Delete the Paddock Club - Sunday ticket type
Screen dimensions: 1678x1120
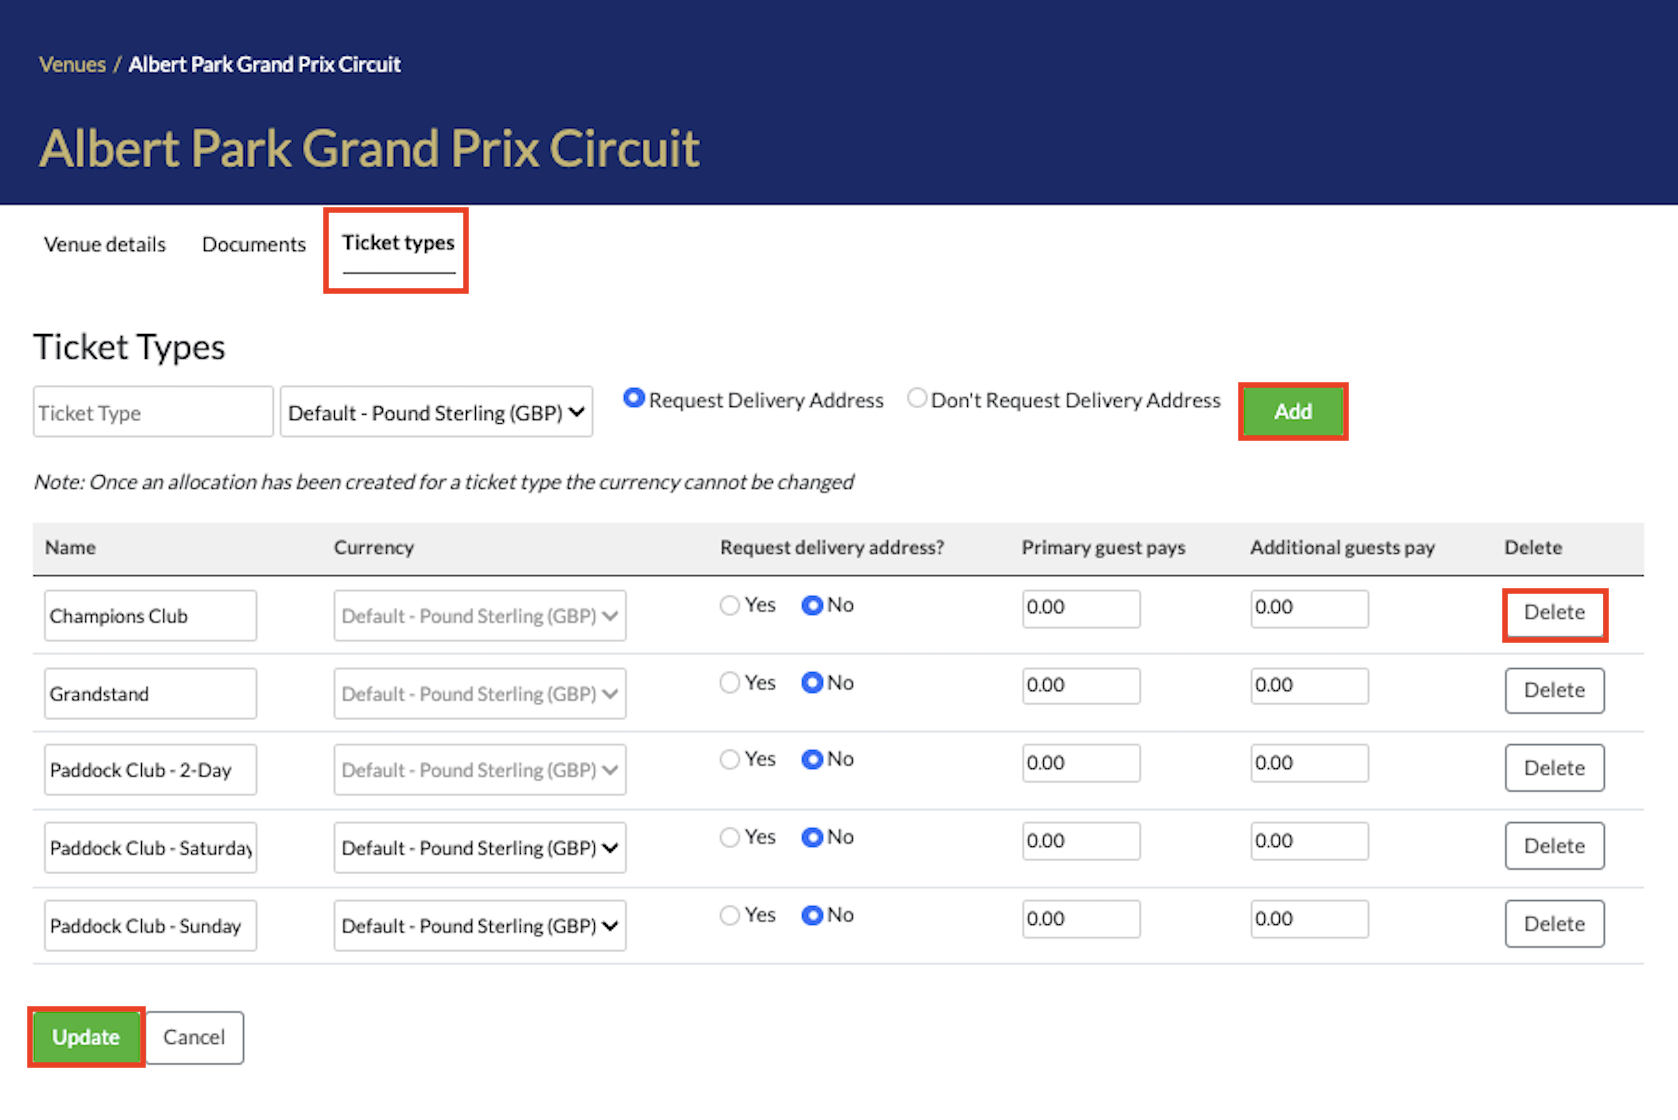(1555, 924)
